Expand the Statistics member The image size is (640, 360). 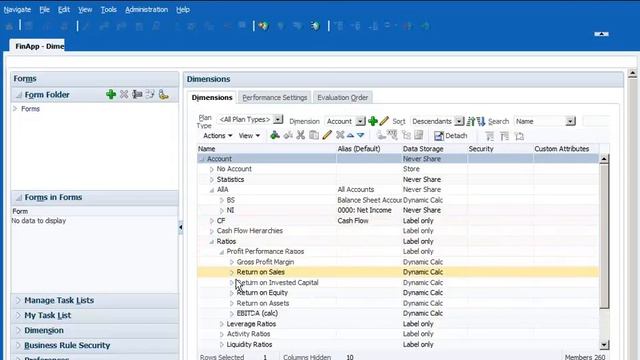211,180
